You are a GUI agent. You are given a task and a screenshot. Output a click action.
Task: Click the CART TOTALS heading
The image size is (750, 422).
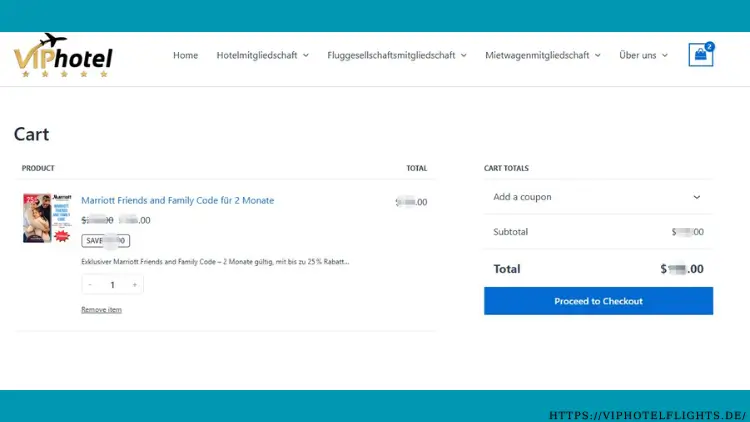[506, 168]
